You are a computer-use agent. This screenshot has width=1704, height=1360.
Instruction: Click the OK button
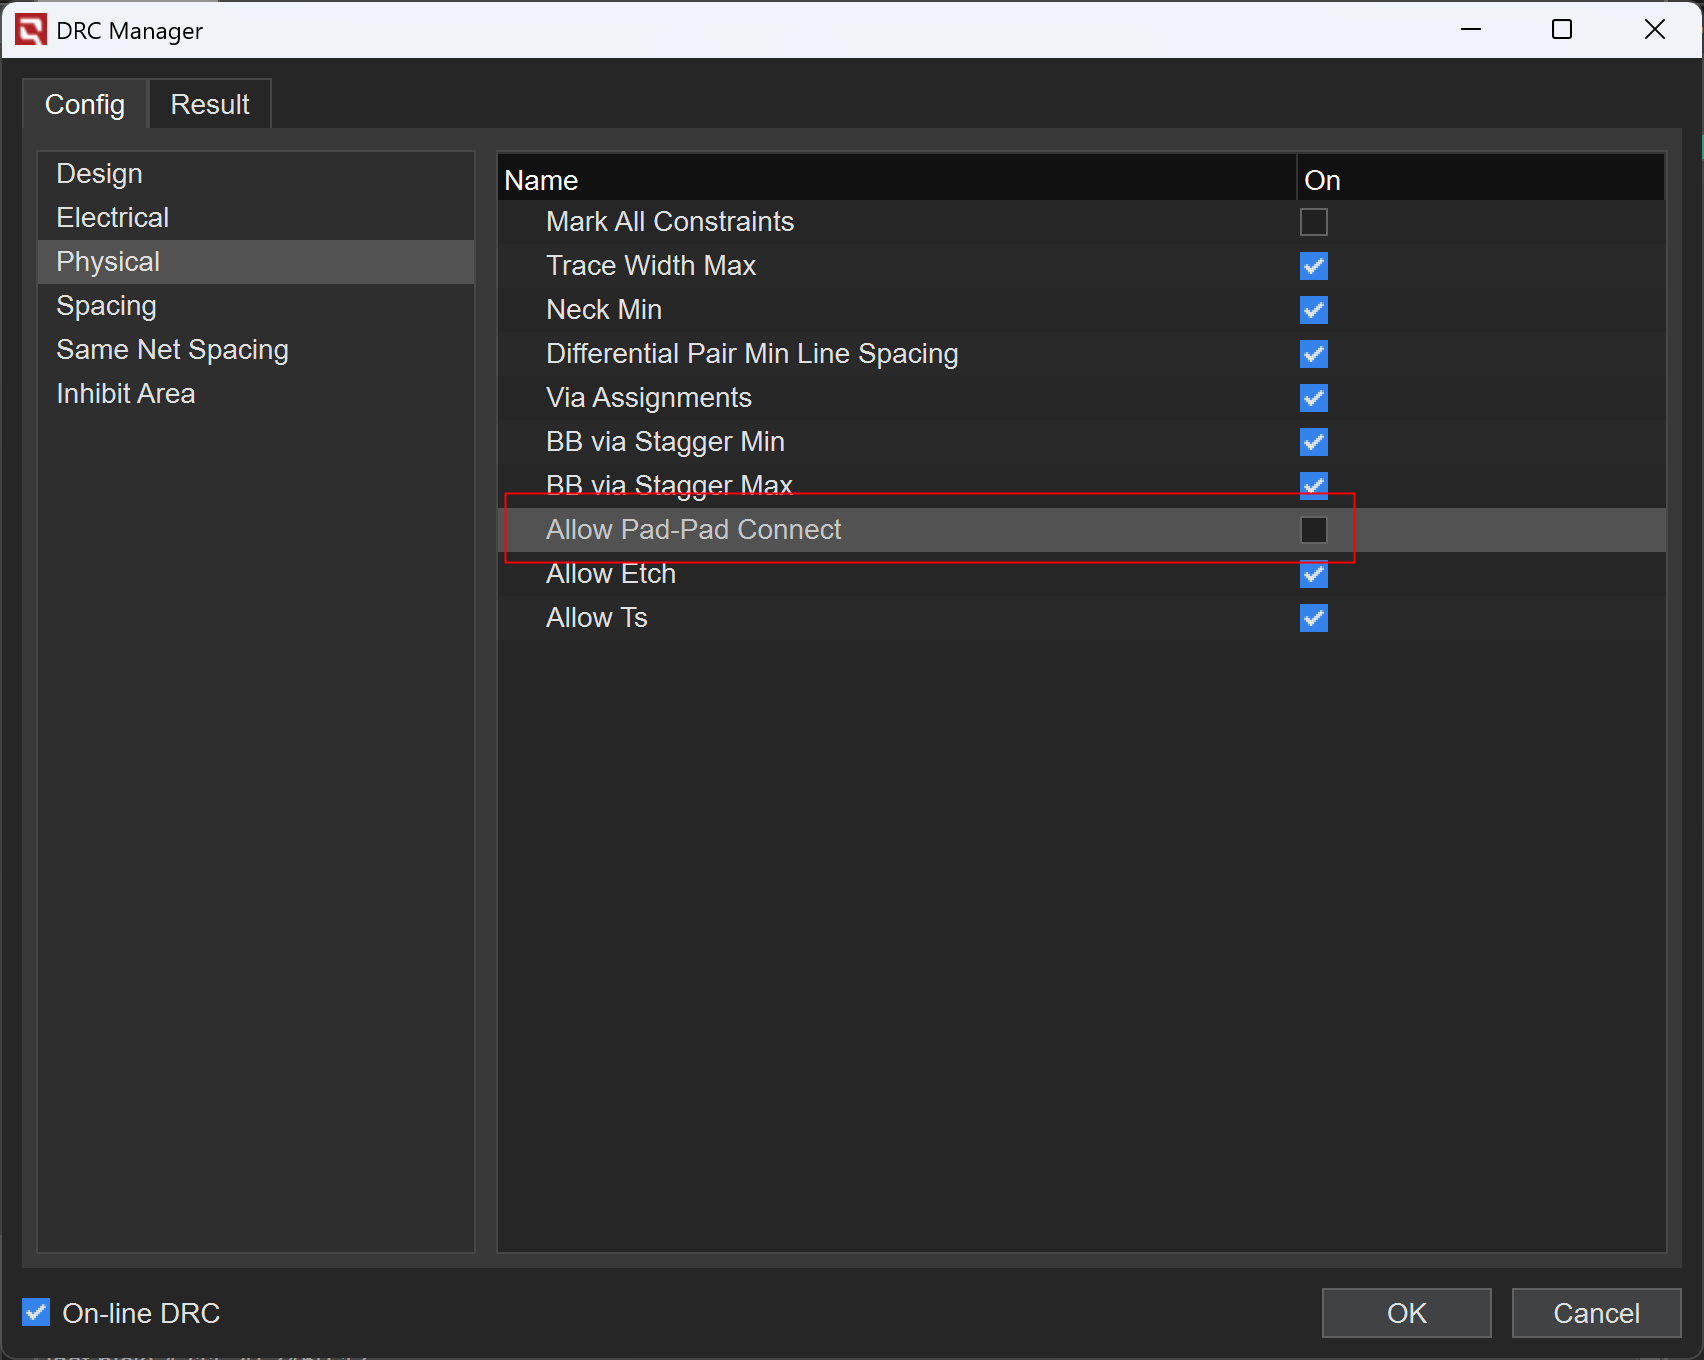tap(1406, 1313)
